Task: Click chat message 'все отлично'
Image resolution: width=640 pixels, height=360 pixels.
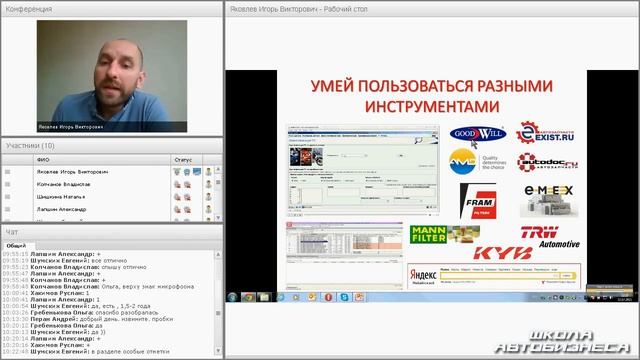Action: pyautogui.click(x=109, y=260)
